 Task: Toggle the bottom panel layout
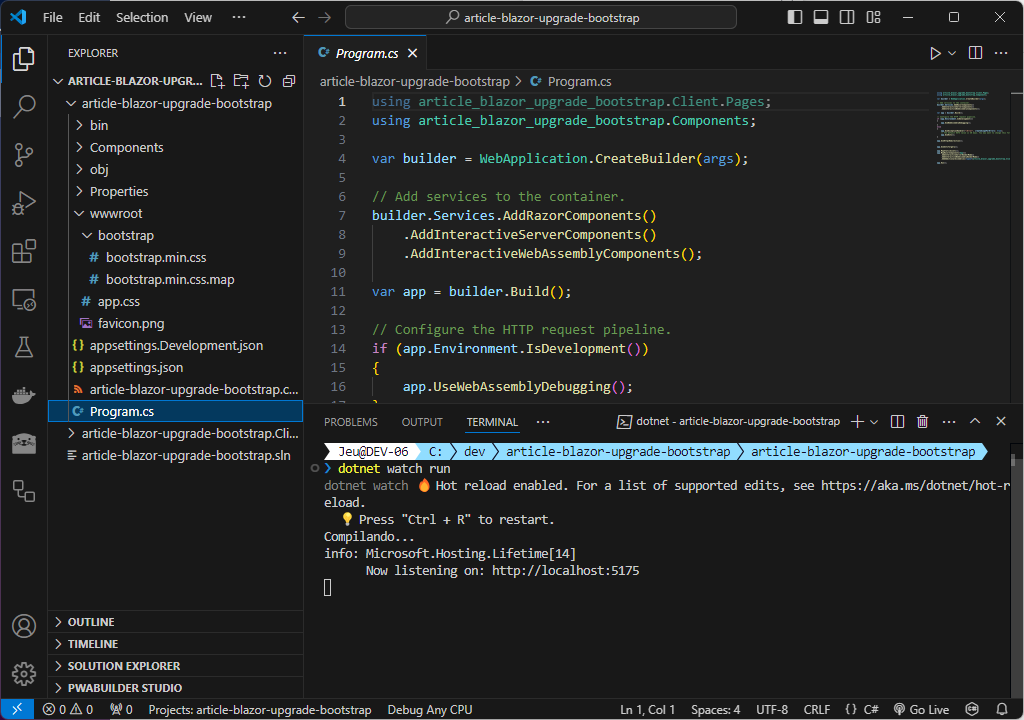pos(821,18)
